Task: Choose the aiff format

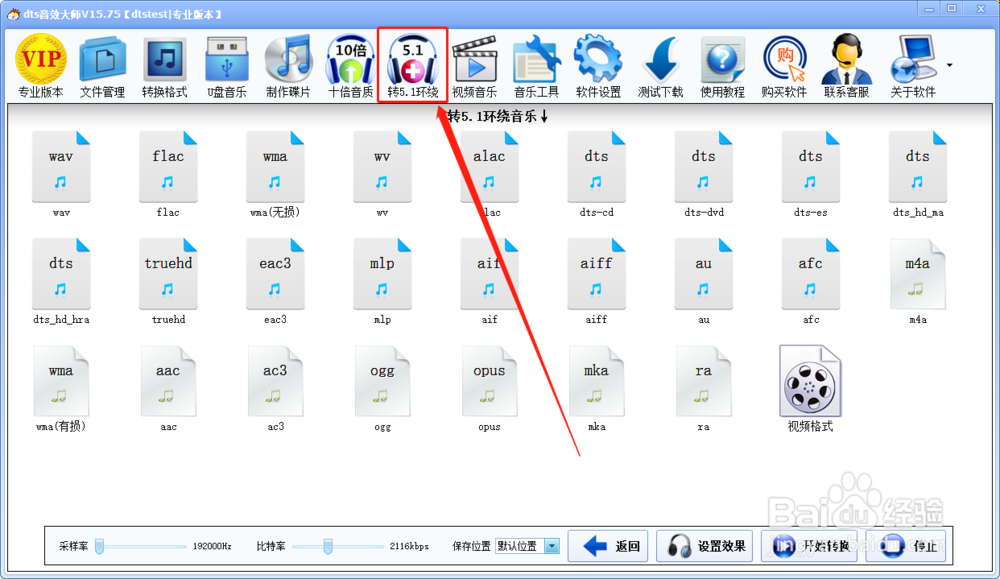Action: pyautogui.click(x=596, y=282)
